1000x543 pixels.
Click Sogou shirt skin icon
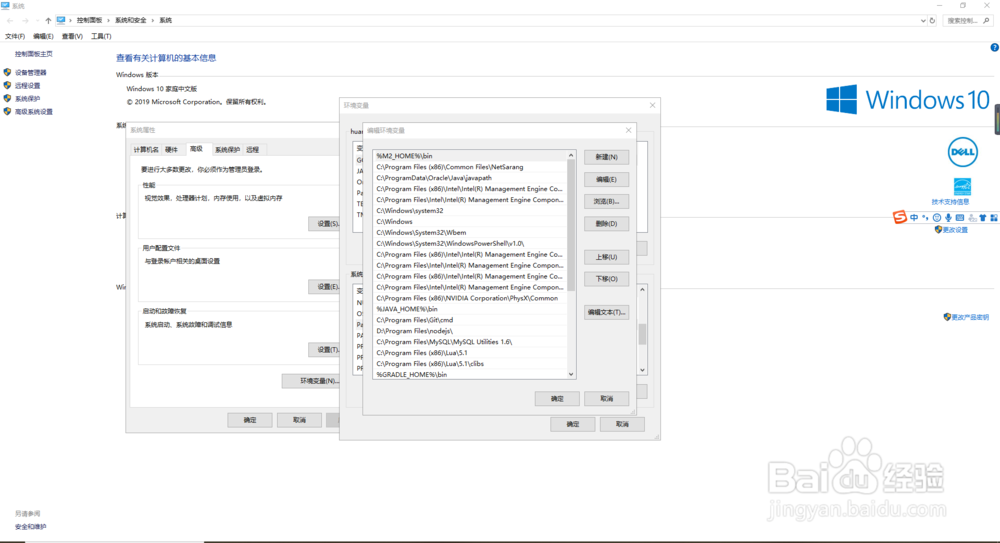click(x=983, y=218)
